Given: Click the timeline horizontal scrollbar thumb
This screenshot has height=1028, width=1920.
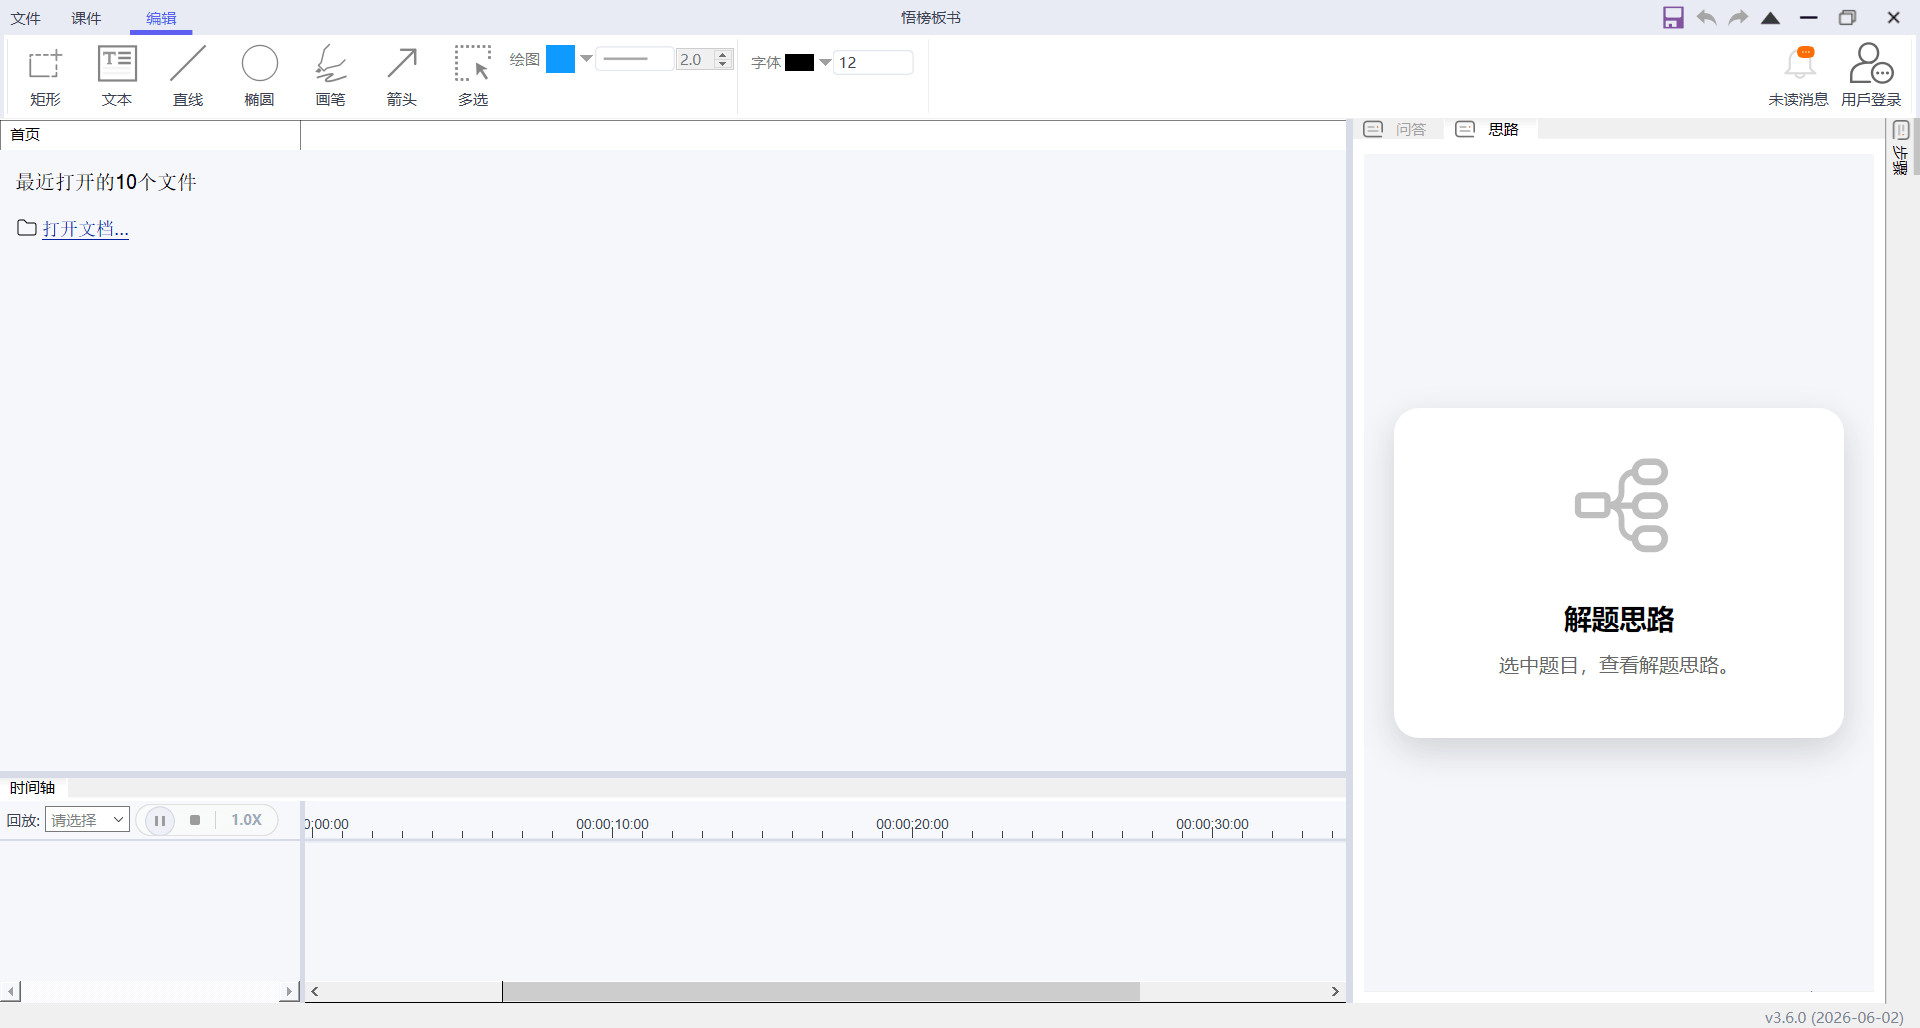Looking at the screenshot, I should point(821,991).
